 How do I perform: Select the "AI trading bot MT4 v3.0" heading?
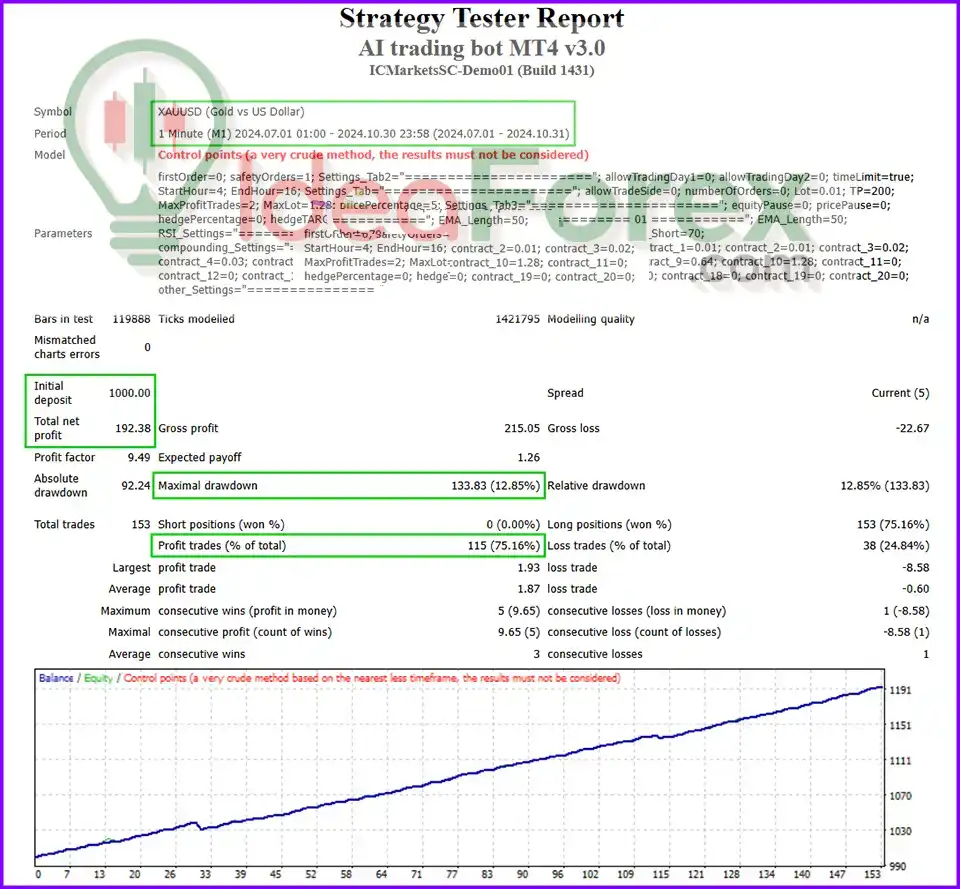(x=481, y=48)
